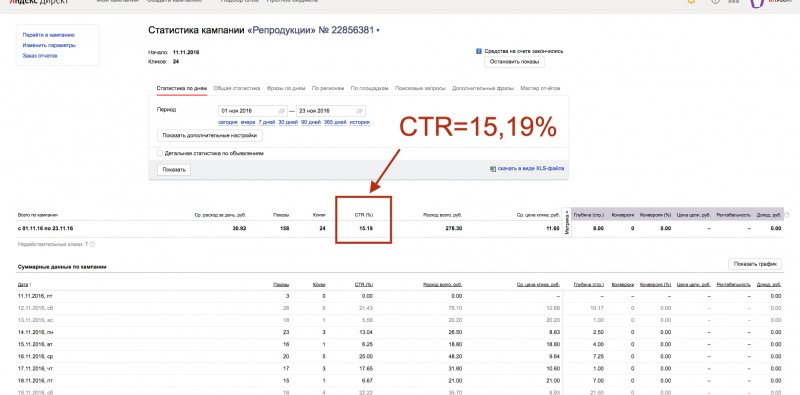Sort the daily table by 'Клики' column
This screenshot has width=800, height=395.
319,284
